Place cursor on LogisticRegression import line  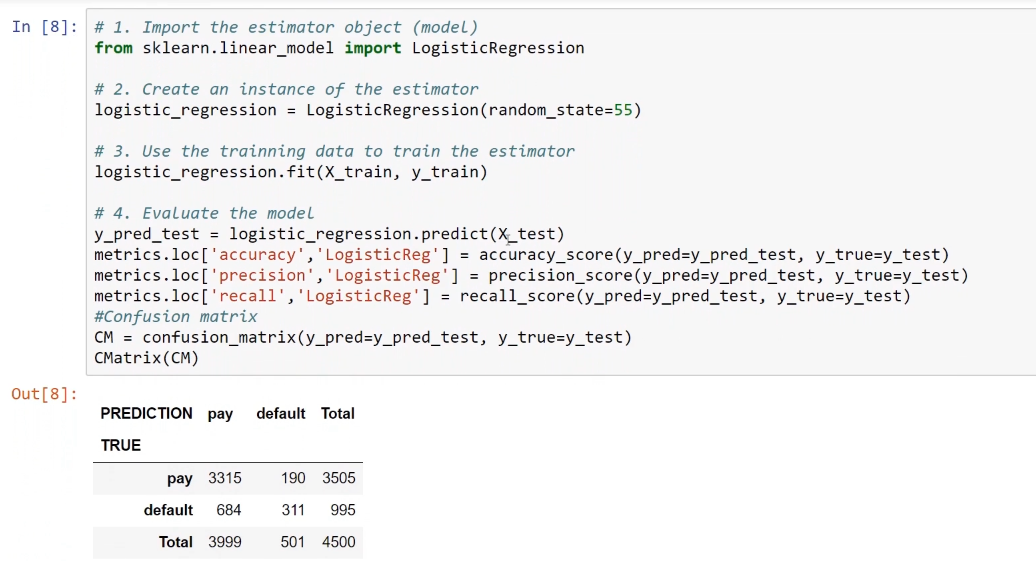339,48
